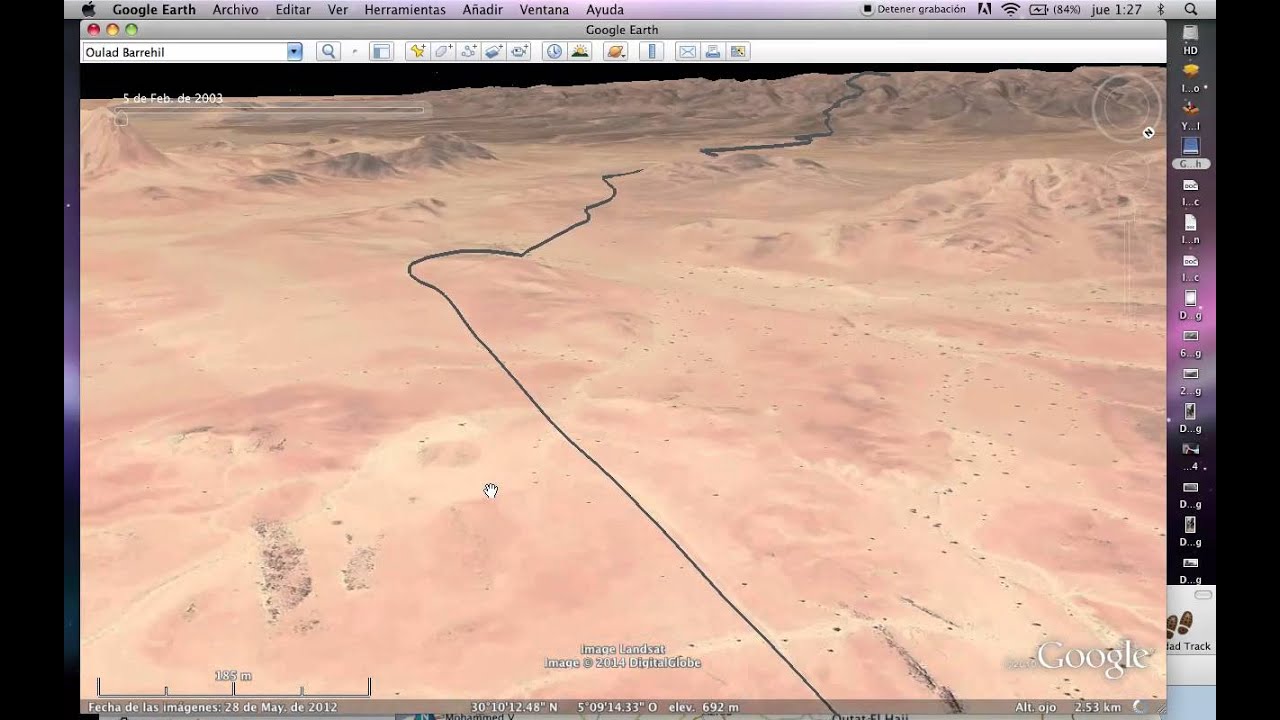Viewport: 1280px width, 720px height.
Task: Click the historical imagery time slider track
Action: pyautogui.click(x=270, y=109)
